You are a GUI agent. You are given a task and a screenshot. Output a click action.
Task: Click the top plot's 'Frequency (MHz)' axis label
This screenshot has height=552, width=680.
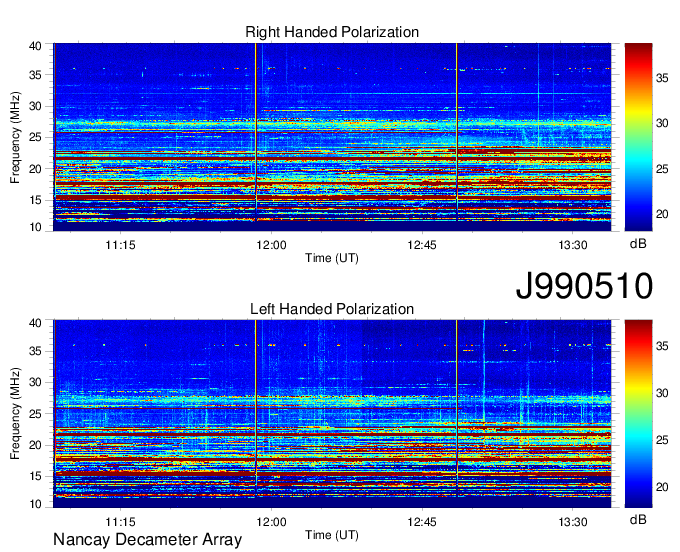point(15,137)
